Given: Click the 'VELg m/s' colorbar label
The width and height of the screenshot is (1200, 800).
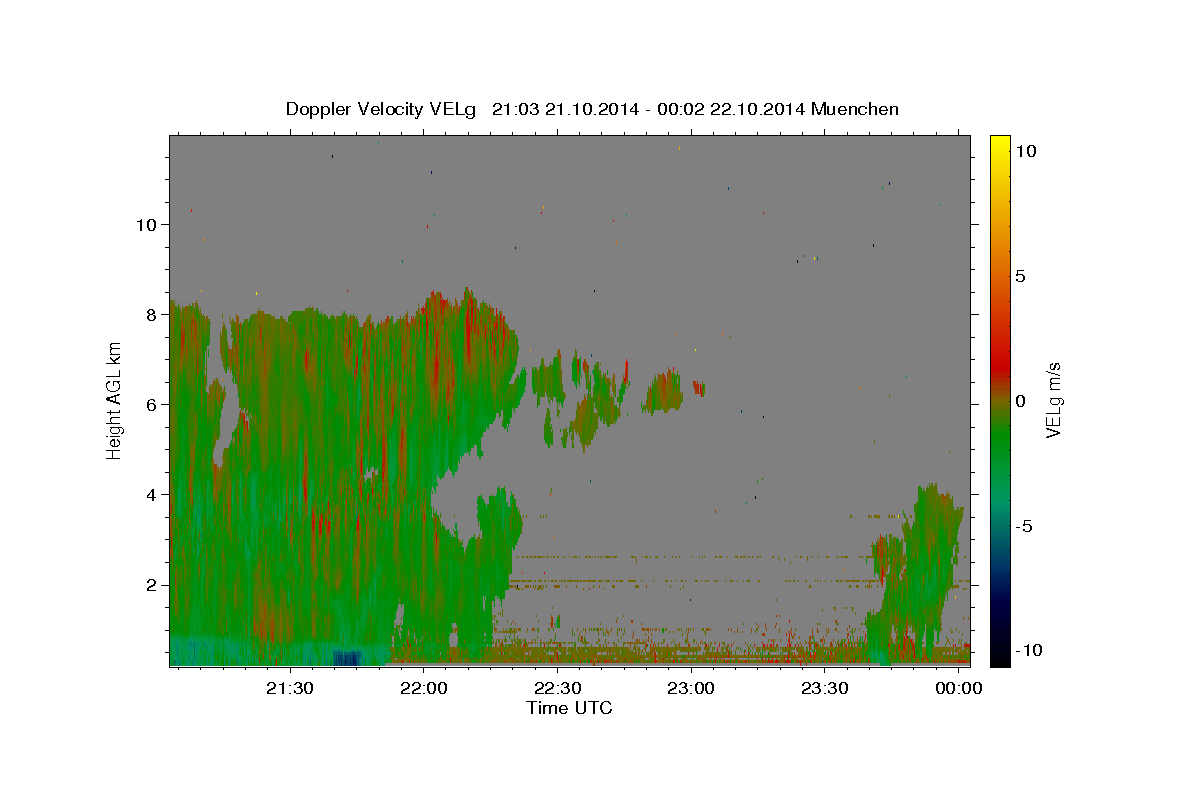Looking at the screenshot, I should (1053, 401).
